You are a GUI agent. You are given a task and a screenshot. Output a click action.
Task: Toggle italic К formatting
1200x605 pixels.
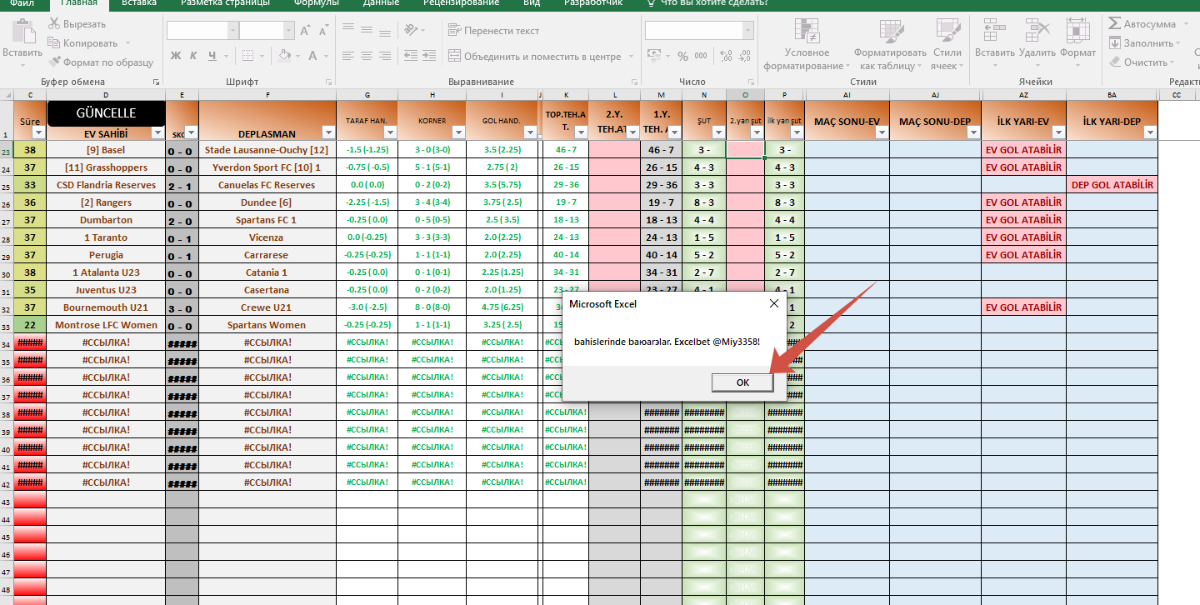tap(194, 57)
